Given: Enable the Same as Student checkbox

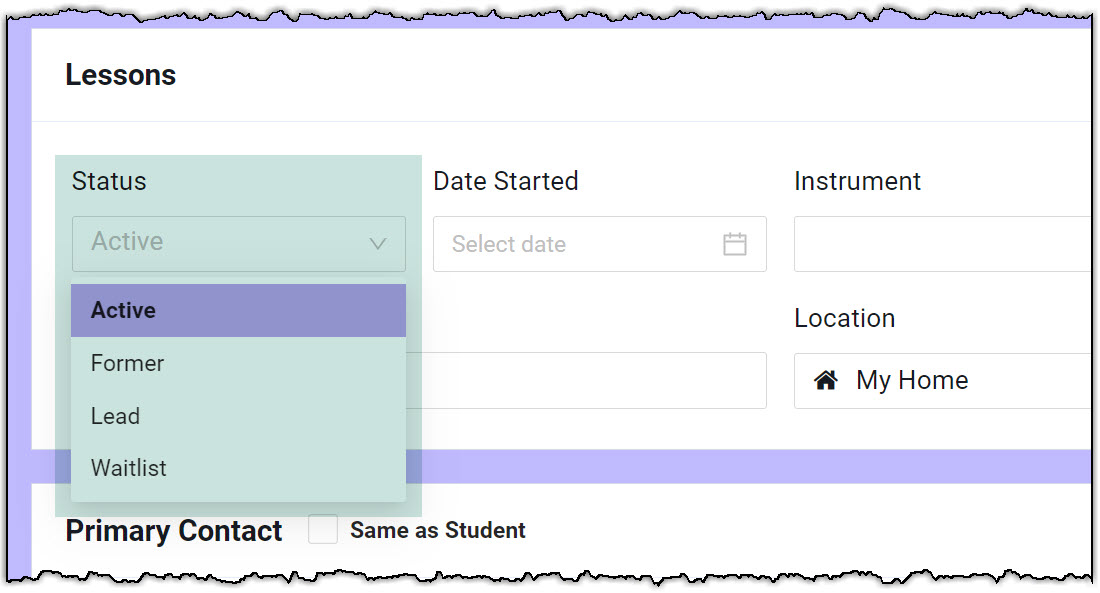Looking at the screenshot, I should (x=323, y=530).
